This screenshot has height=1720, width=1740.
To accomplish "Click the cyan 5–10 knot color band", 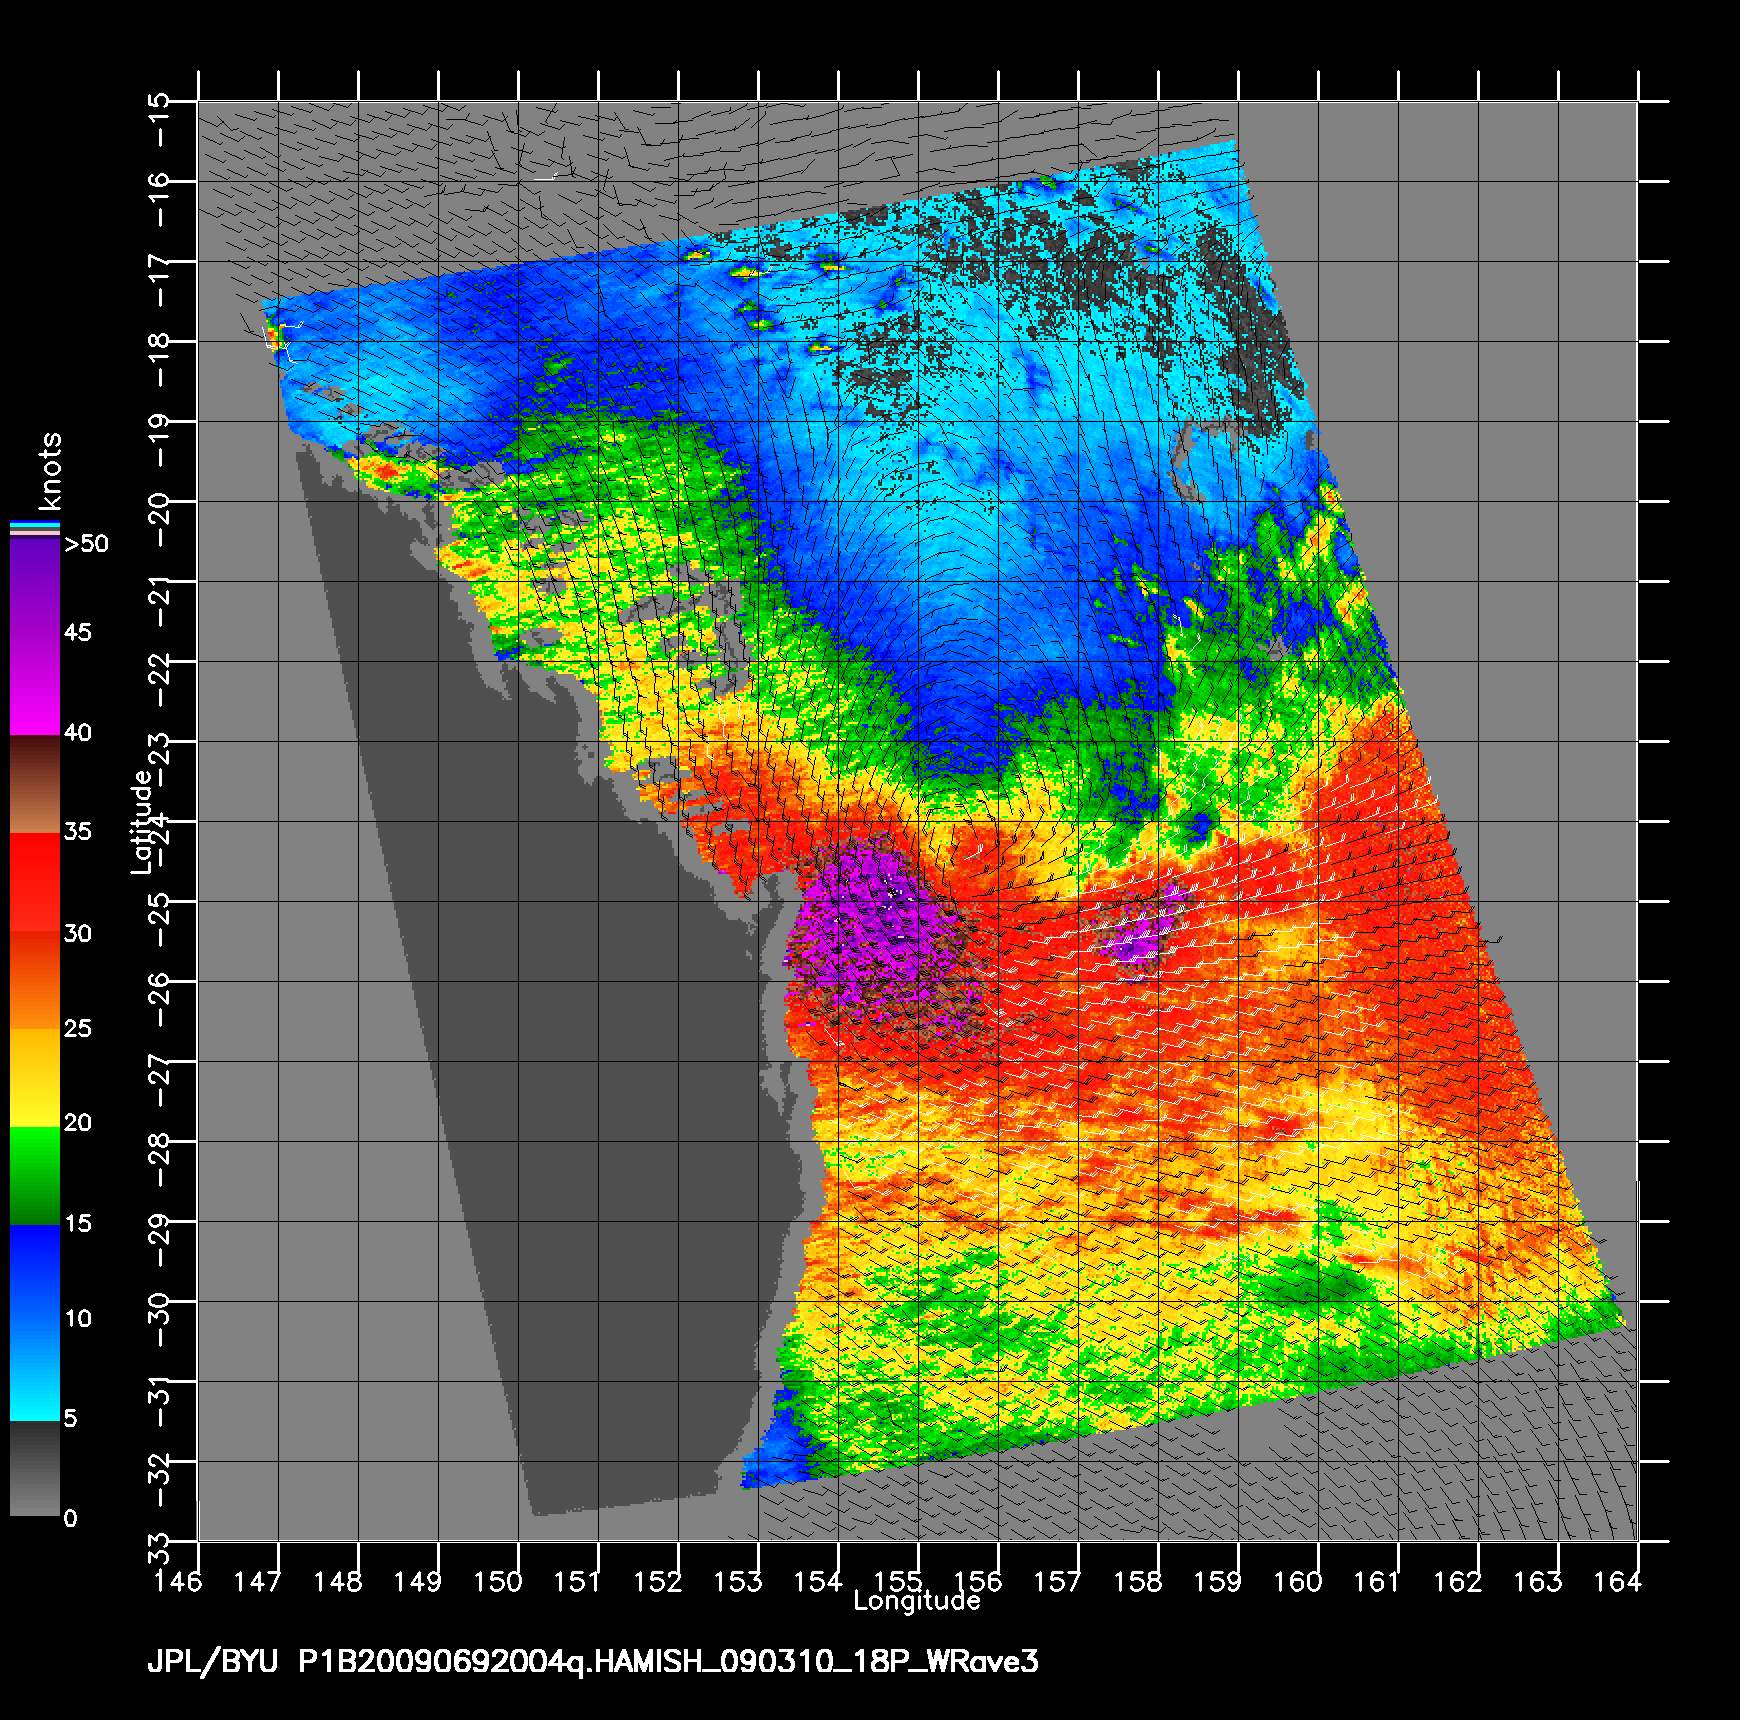I will [35, 1371].
